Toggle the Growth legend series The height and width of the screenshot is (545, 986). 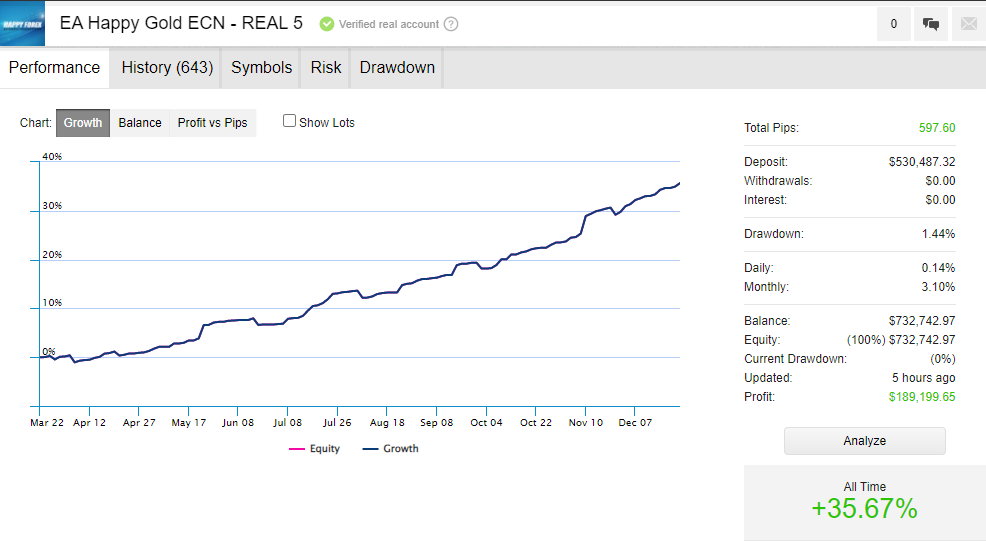coord(391,448)
